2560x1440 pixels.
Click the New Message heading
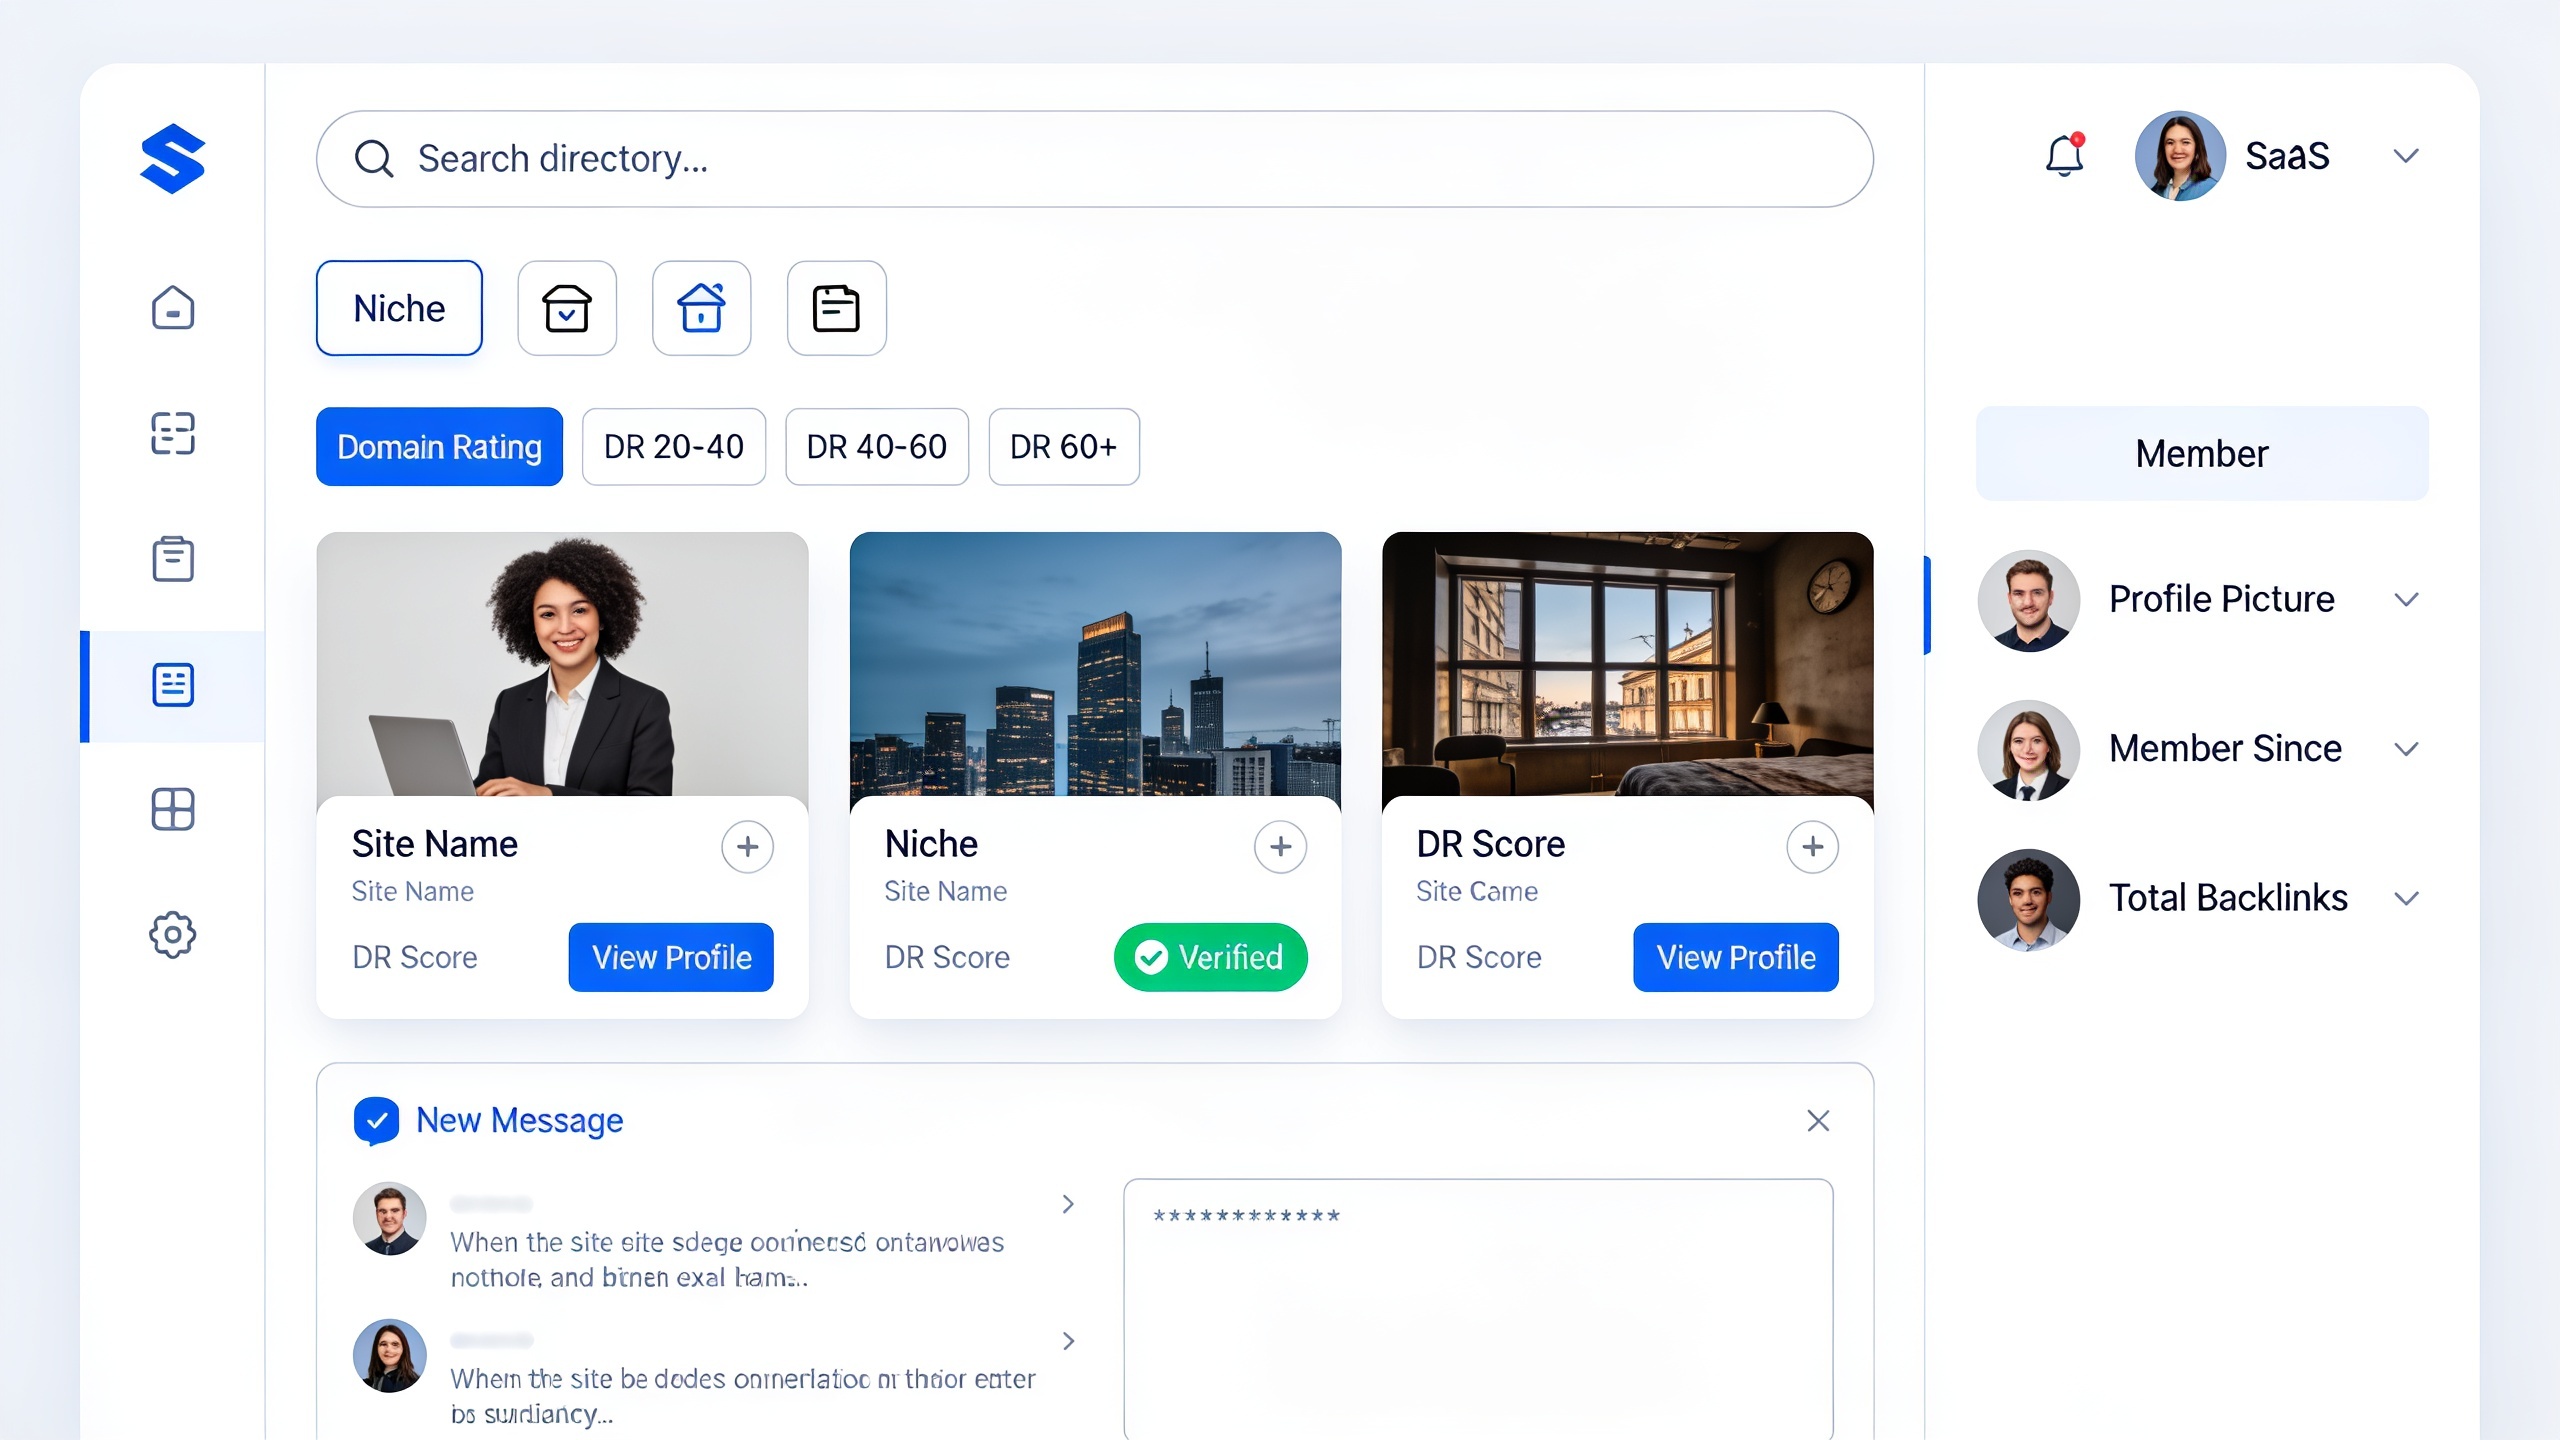click(519, 1121)
